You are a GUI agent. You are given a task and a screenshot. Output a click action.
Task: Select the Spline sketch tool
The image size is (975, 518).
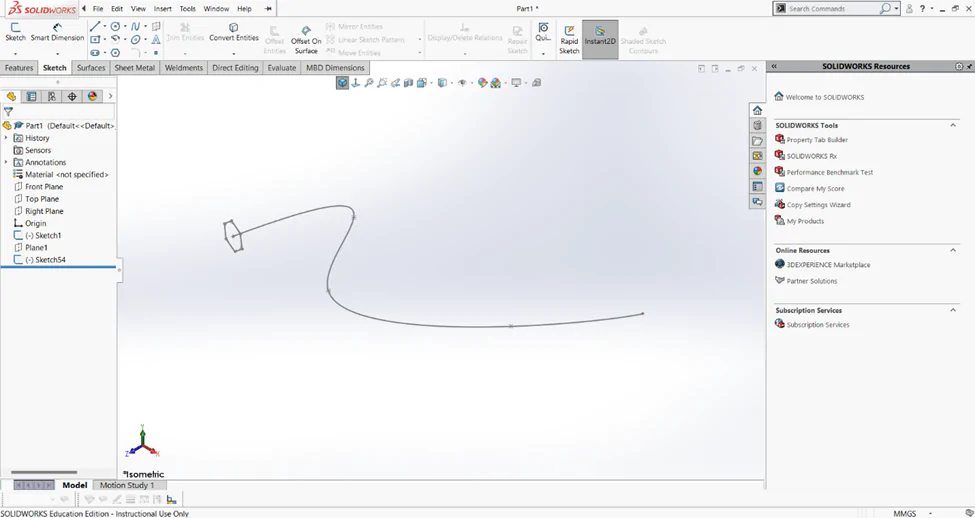136,26
